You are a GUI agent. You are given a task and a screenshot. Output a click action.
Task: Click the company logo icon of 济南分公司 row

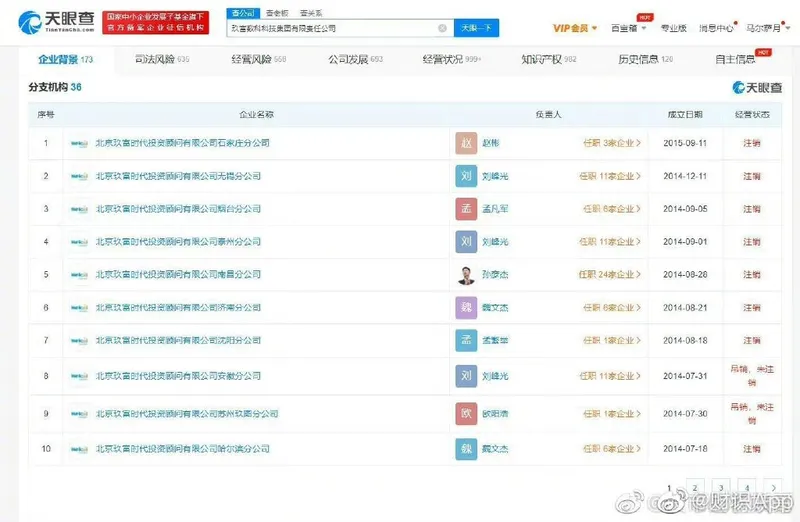point(79,308)
